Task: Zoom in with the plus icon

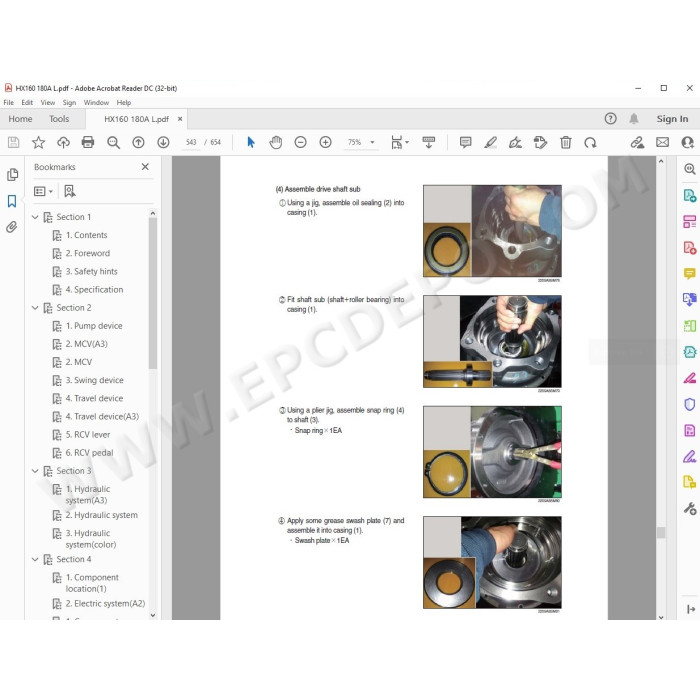Action: pos(325,142)
